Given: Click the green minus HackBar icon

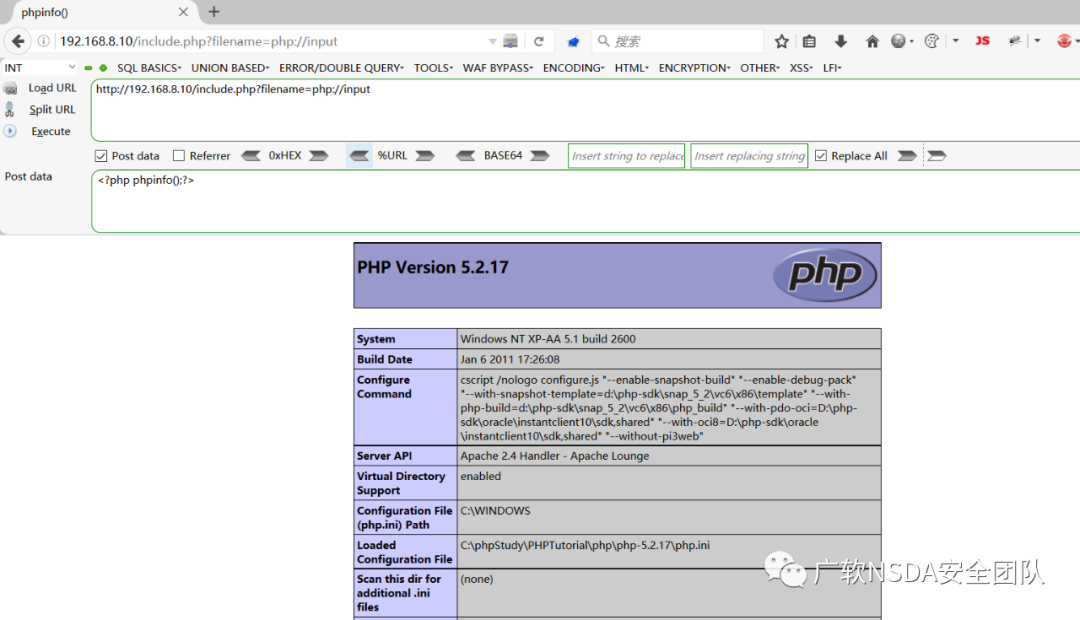Looking at the screenshot, I should [x=88, y=68].
